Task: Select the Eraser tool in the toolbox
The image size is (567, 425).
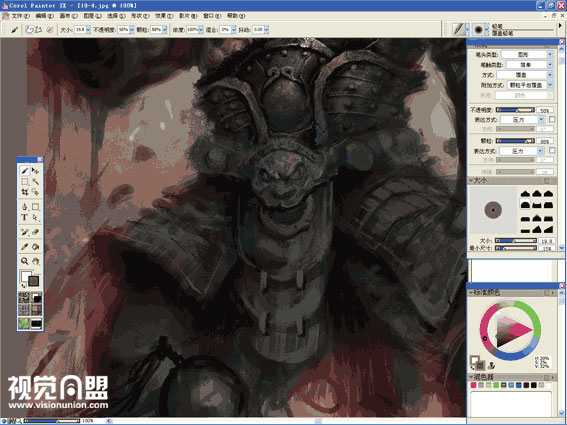Action: 35,232
